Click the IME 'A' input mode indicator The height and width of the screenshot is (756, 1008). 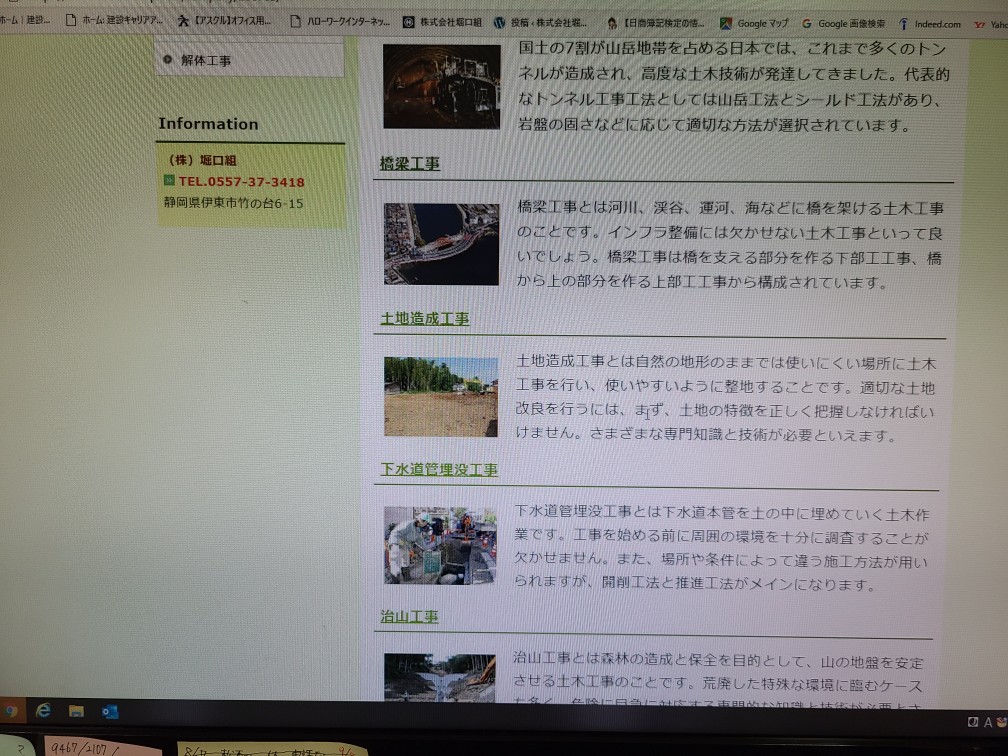(988, 723)
